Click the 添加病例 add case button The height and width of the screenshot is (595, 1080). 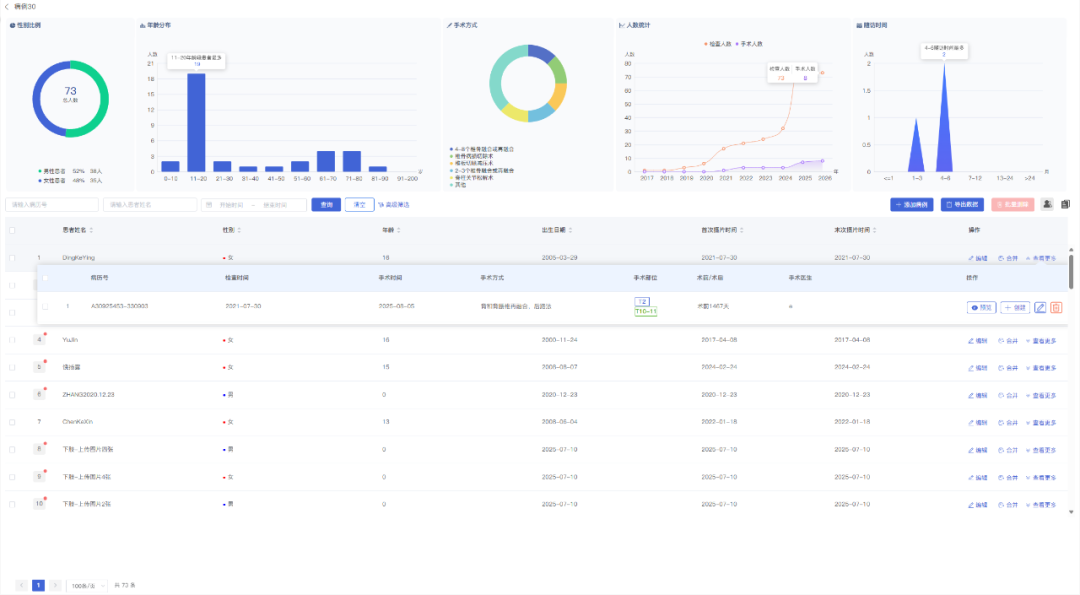(x=912, y=205)
